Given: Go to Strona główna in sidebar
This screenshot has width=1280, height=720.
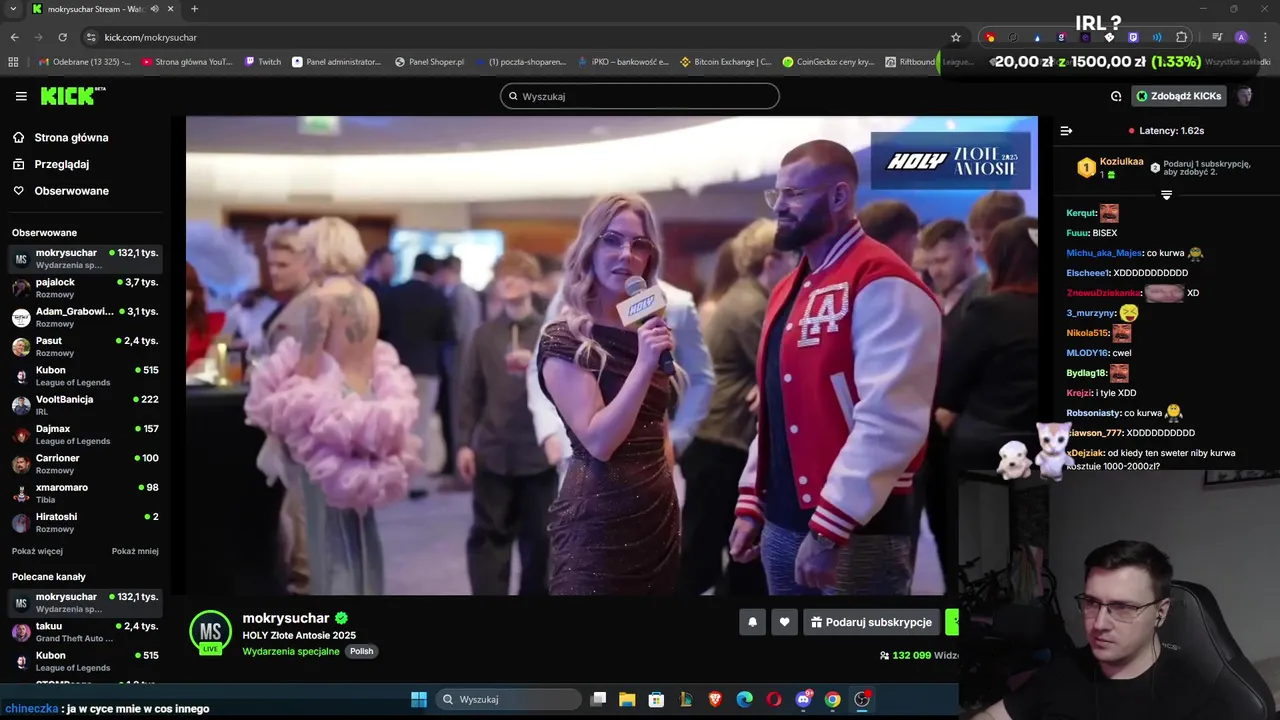Looking at the screenshot, I should point(71,138).
